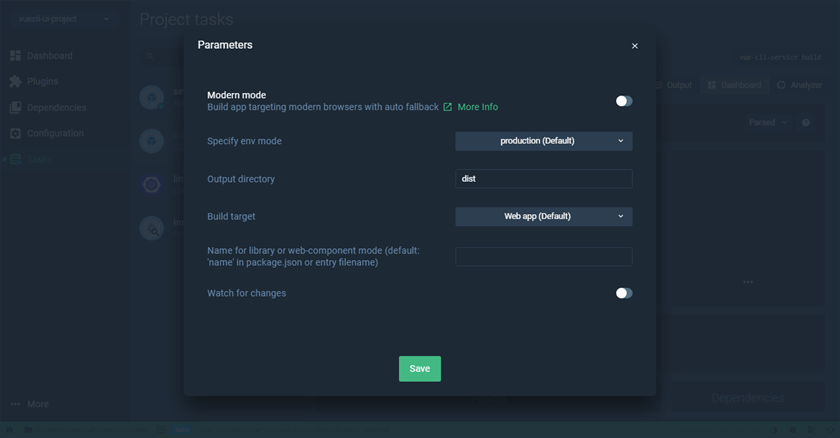Click the Plugins puzzle icon in the sidebar

pos(16,81)
